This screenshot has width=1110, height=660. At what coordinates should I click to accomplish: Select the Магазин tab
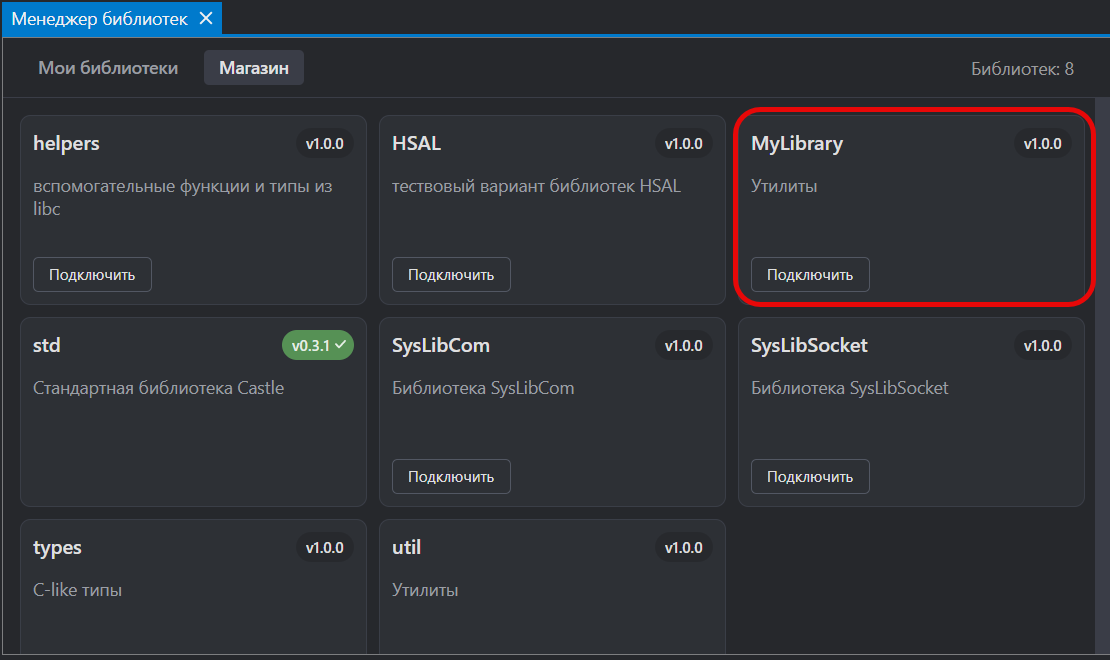click(x=254, y=68)
